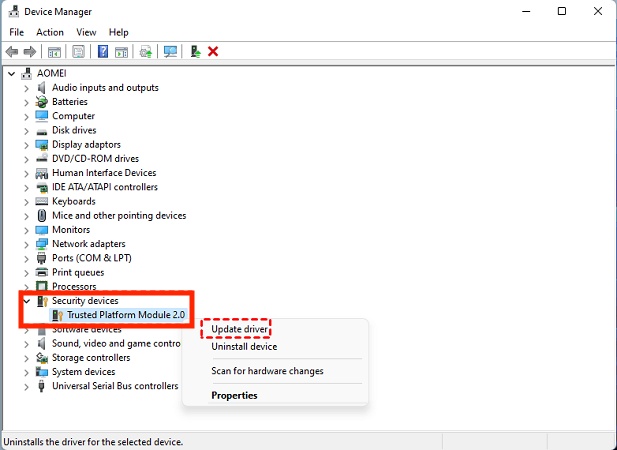
Task: Minimize the Device Manager window
Action: [x=526, y=11]
